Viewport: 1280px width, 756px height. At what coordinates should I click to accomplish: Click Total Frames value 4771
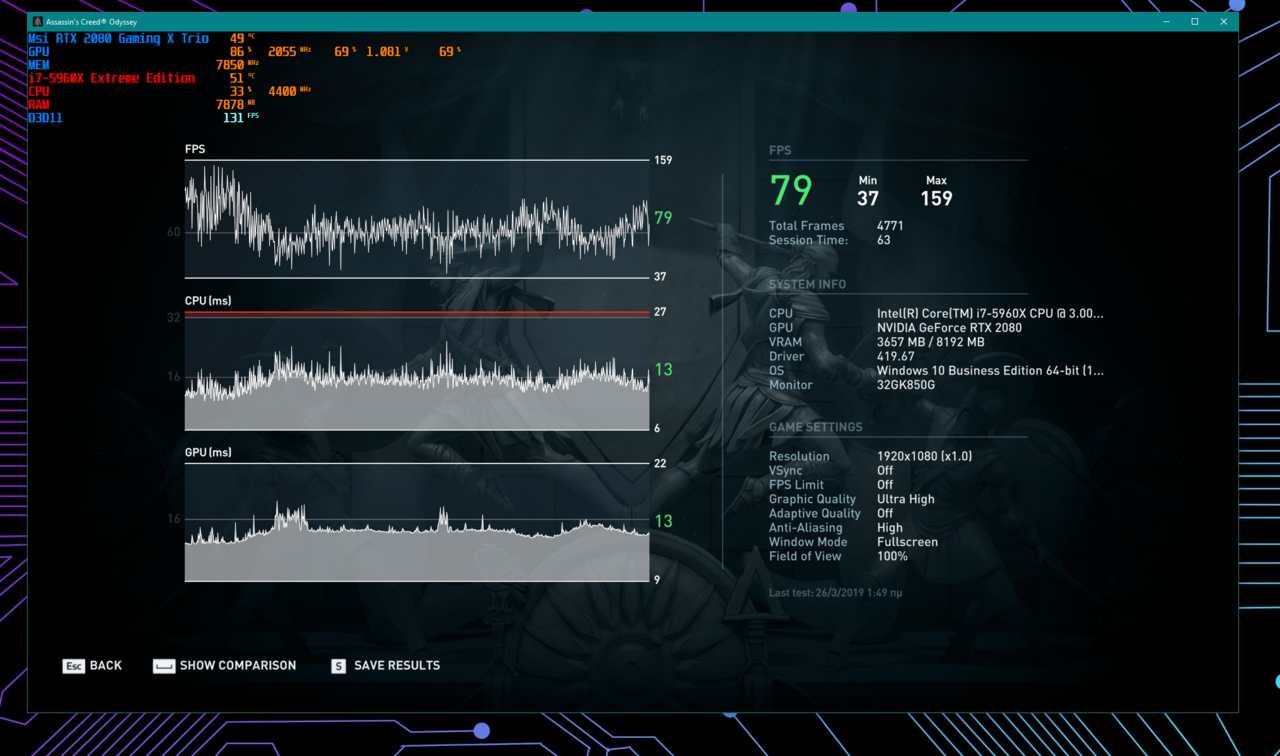890,226
